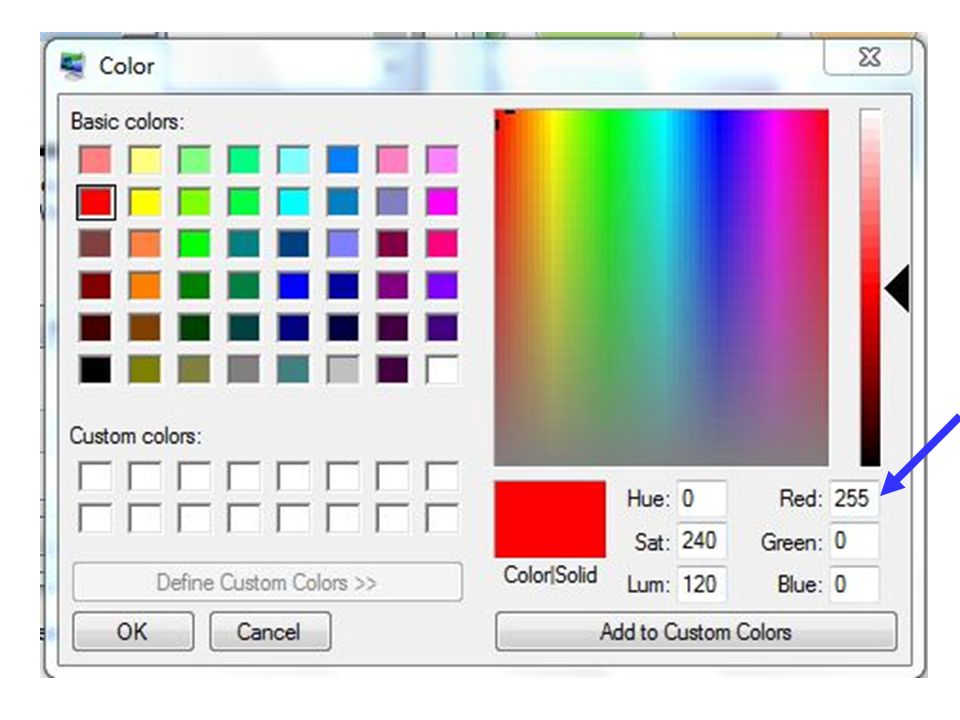Select the dark maroon swatch in fourth row
The width and height of the screenshot is (960, 720).
coord(96,286)
